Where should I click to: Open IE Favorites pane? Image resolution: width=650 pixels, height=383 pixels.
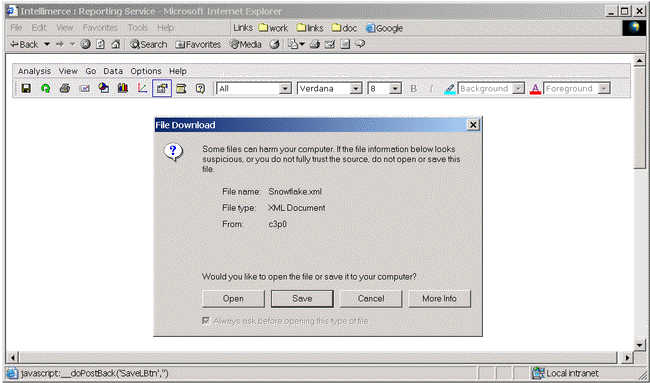[x=198, y=44]
